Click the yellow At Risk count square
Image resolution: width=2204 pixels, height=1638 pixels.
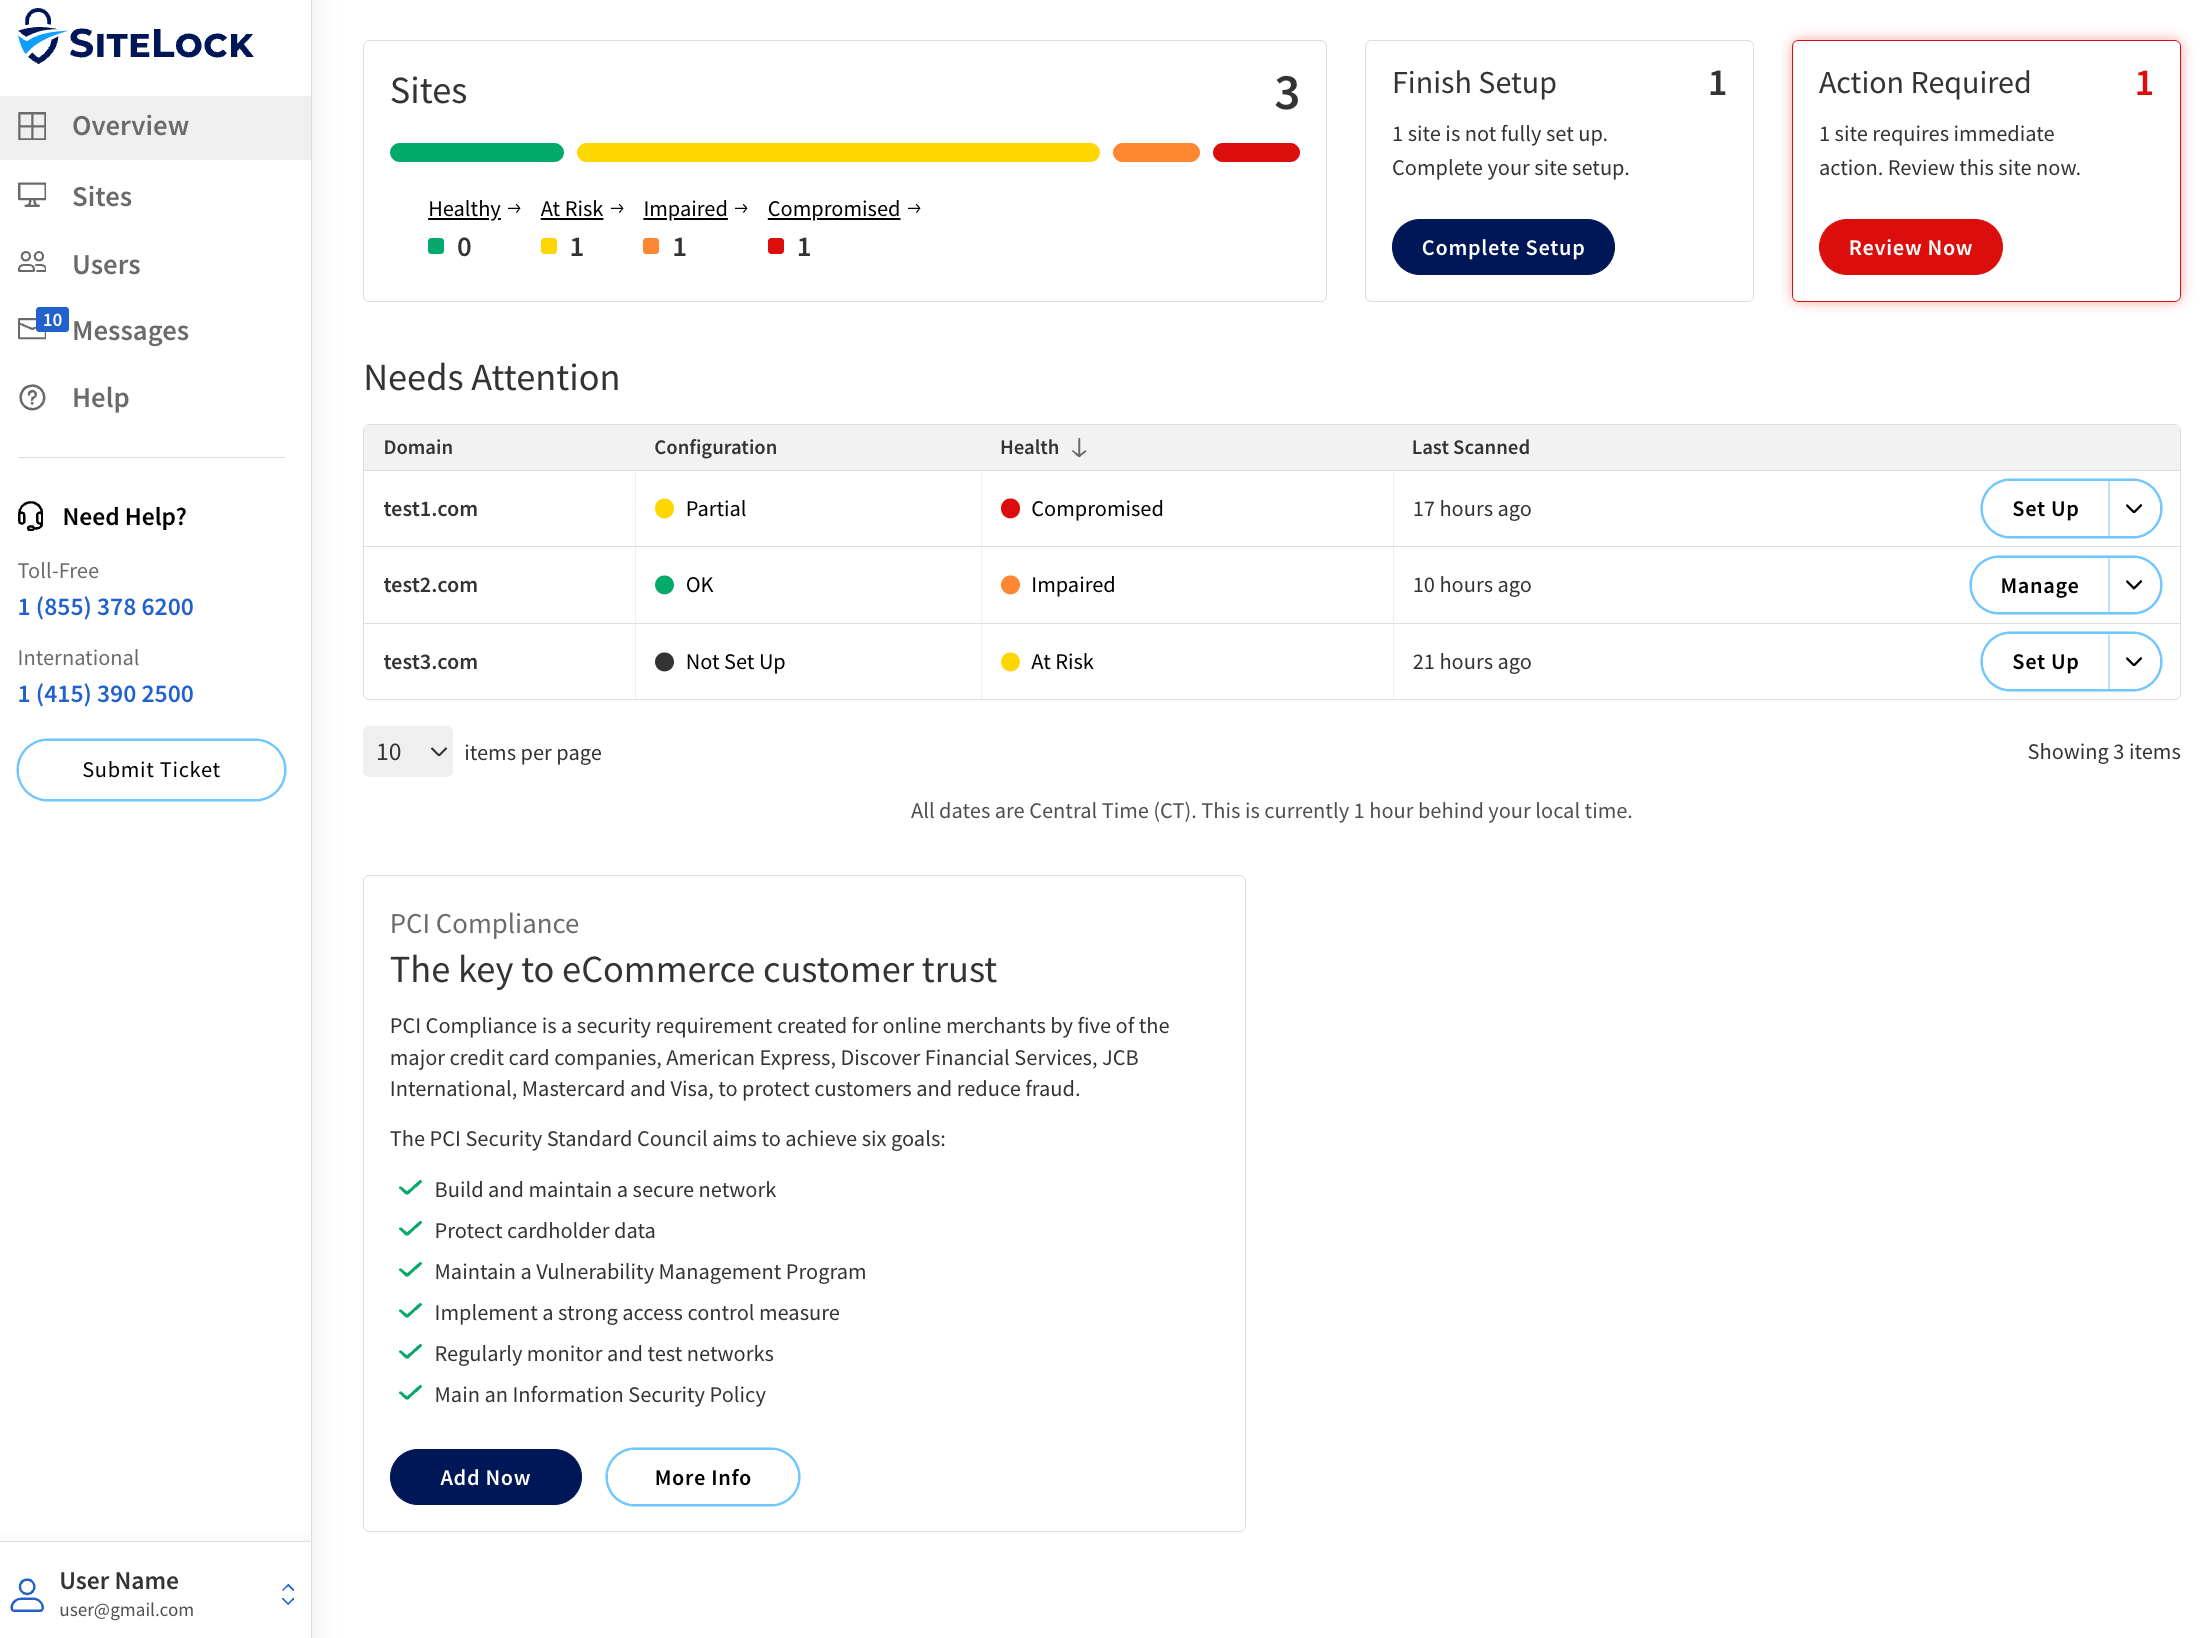point(549,246)
